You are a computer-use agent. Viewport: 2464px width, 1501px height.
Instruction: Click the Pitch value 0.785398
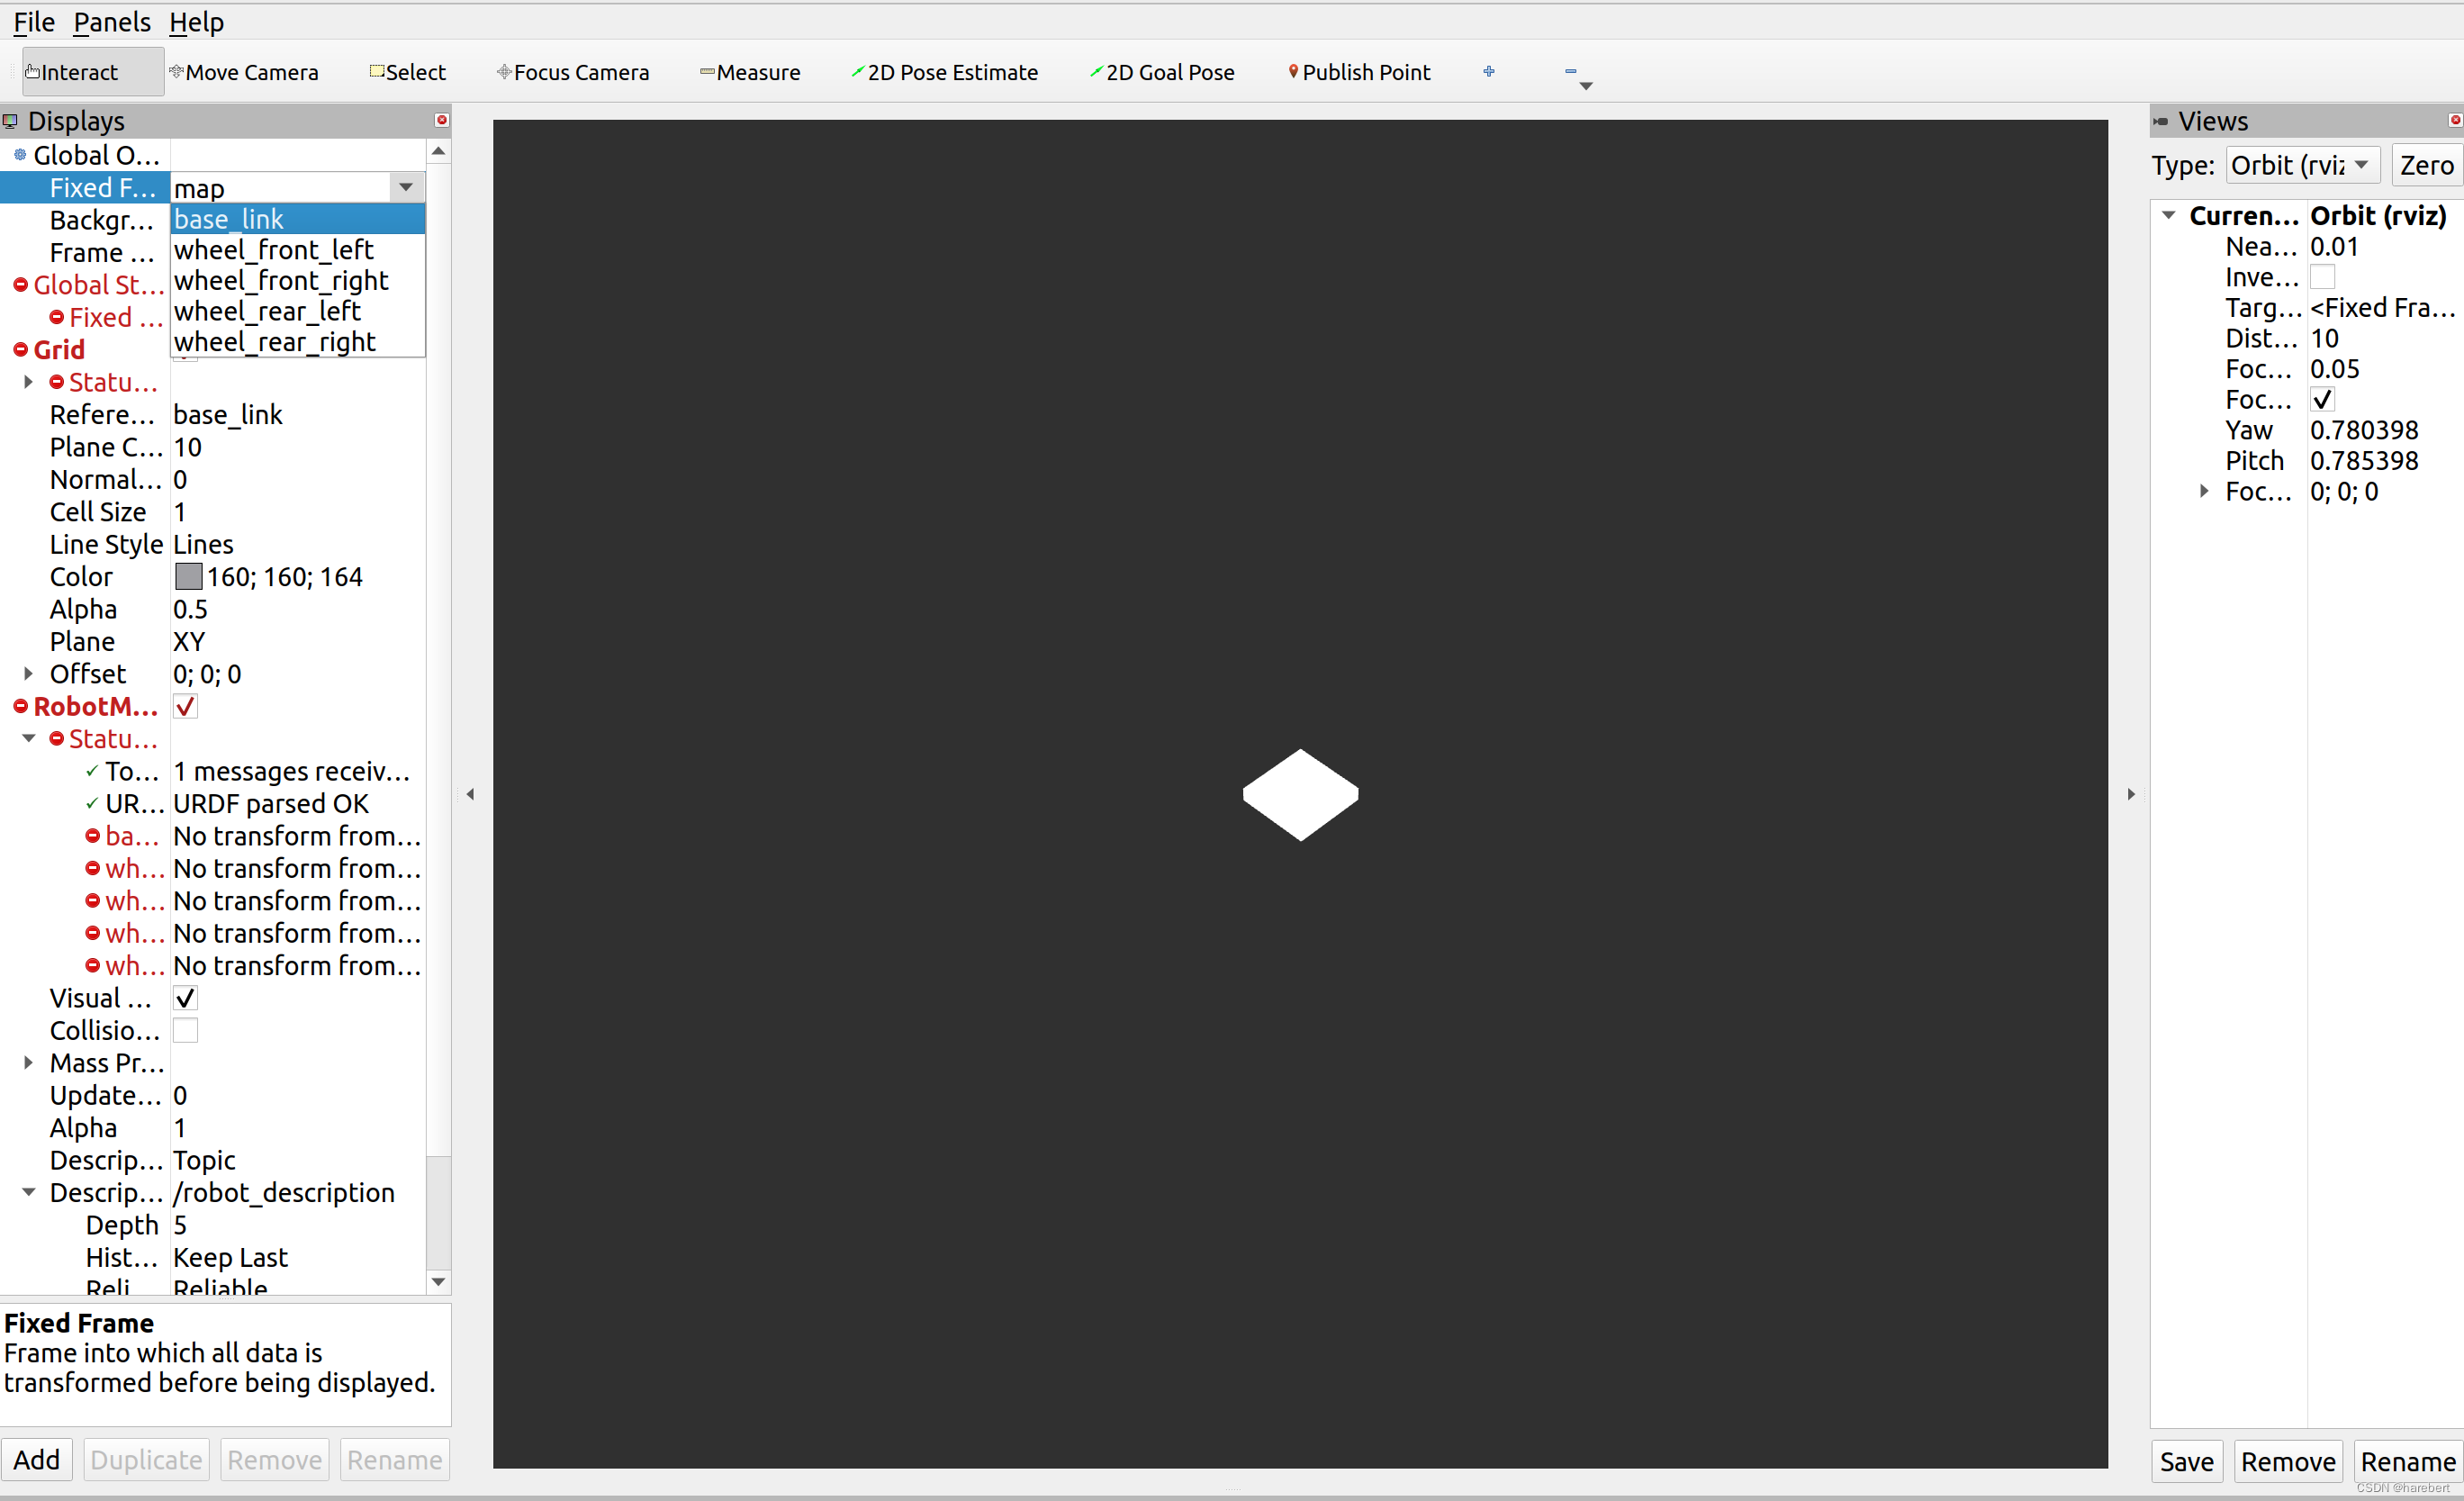[x=2363, y=461]
